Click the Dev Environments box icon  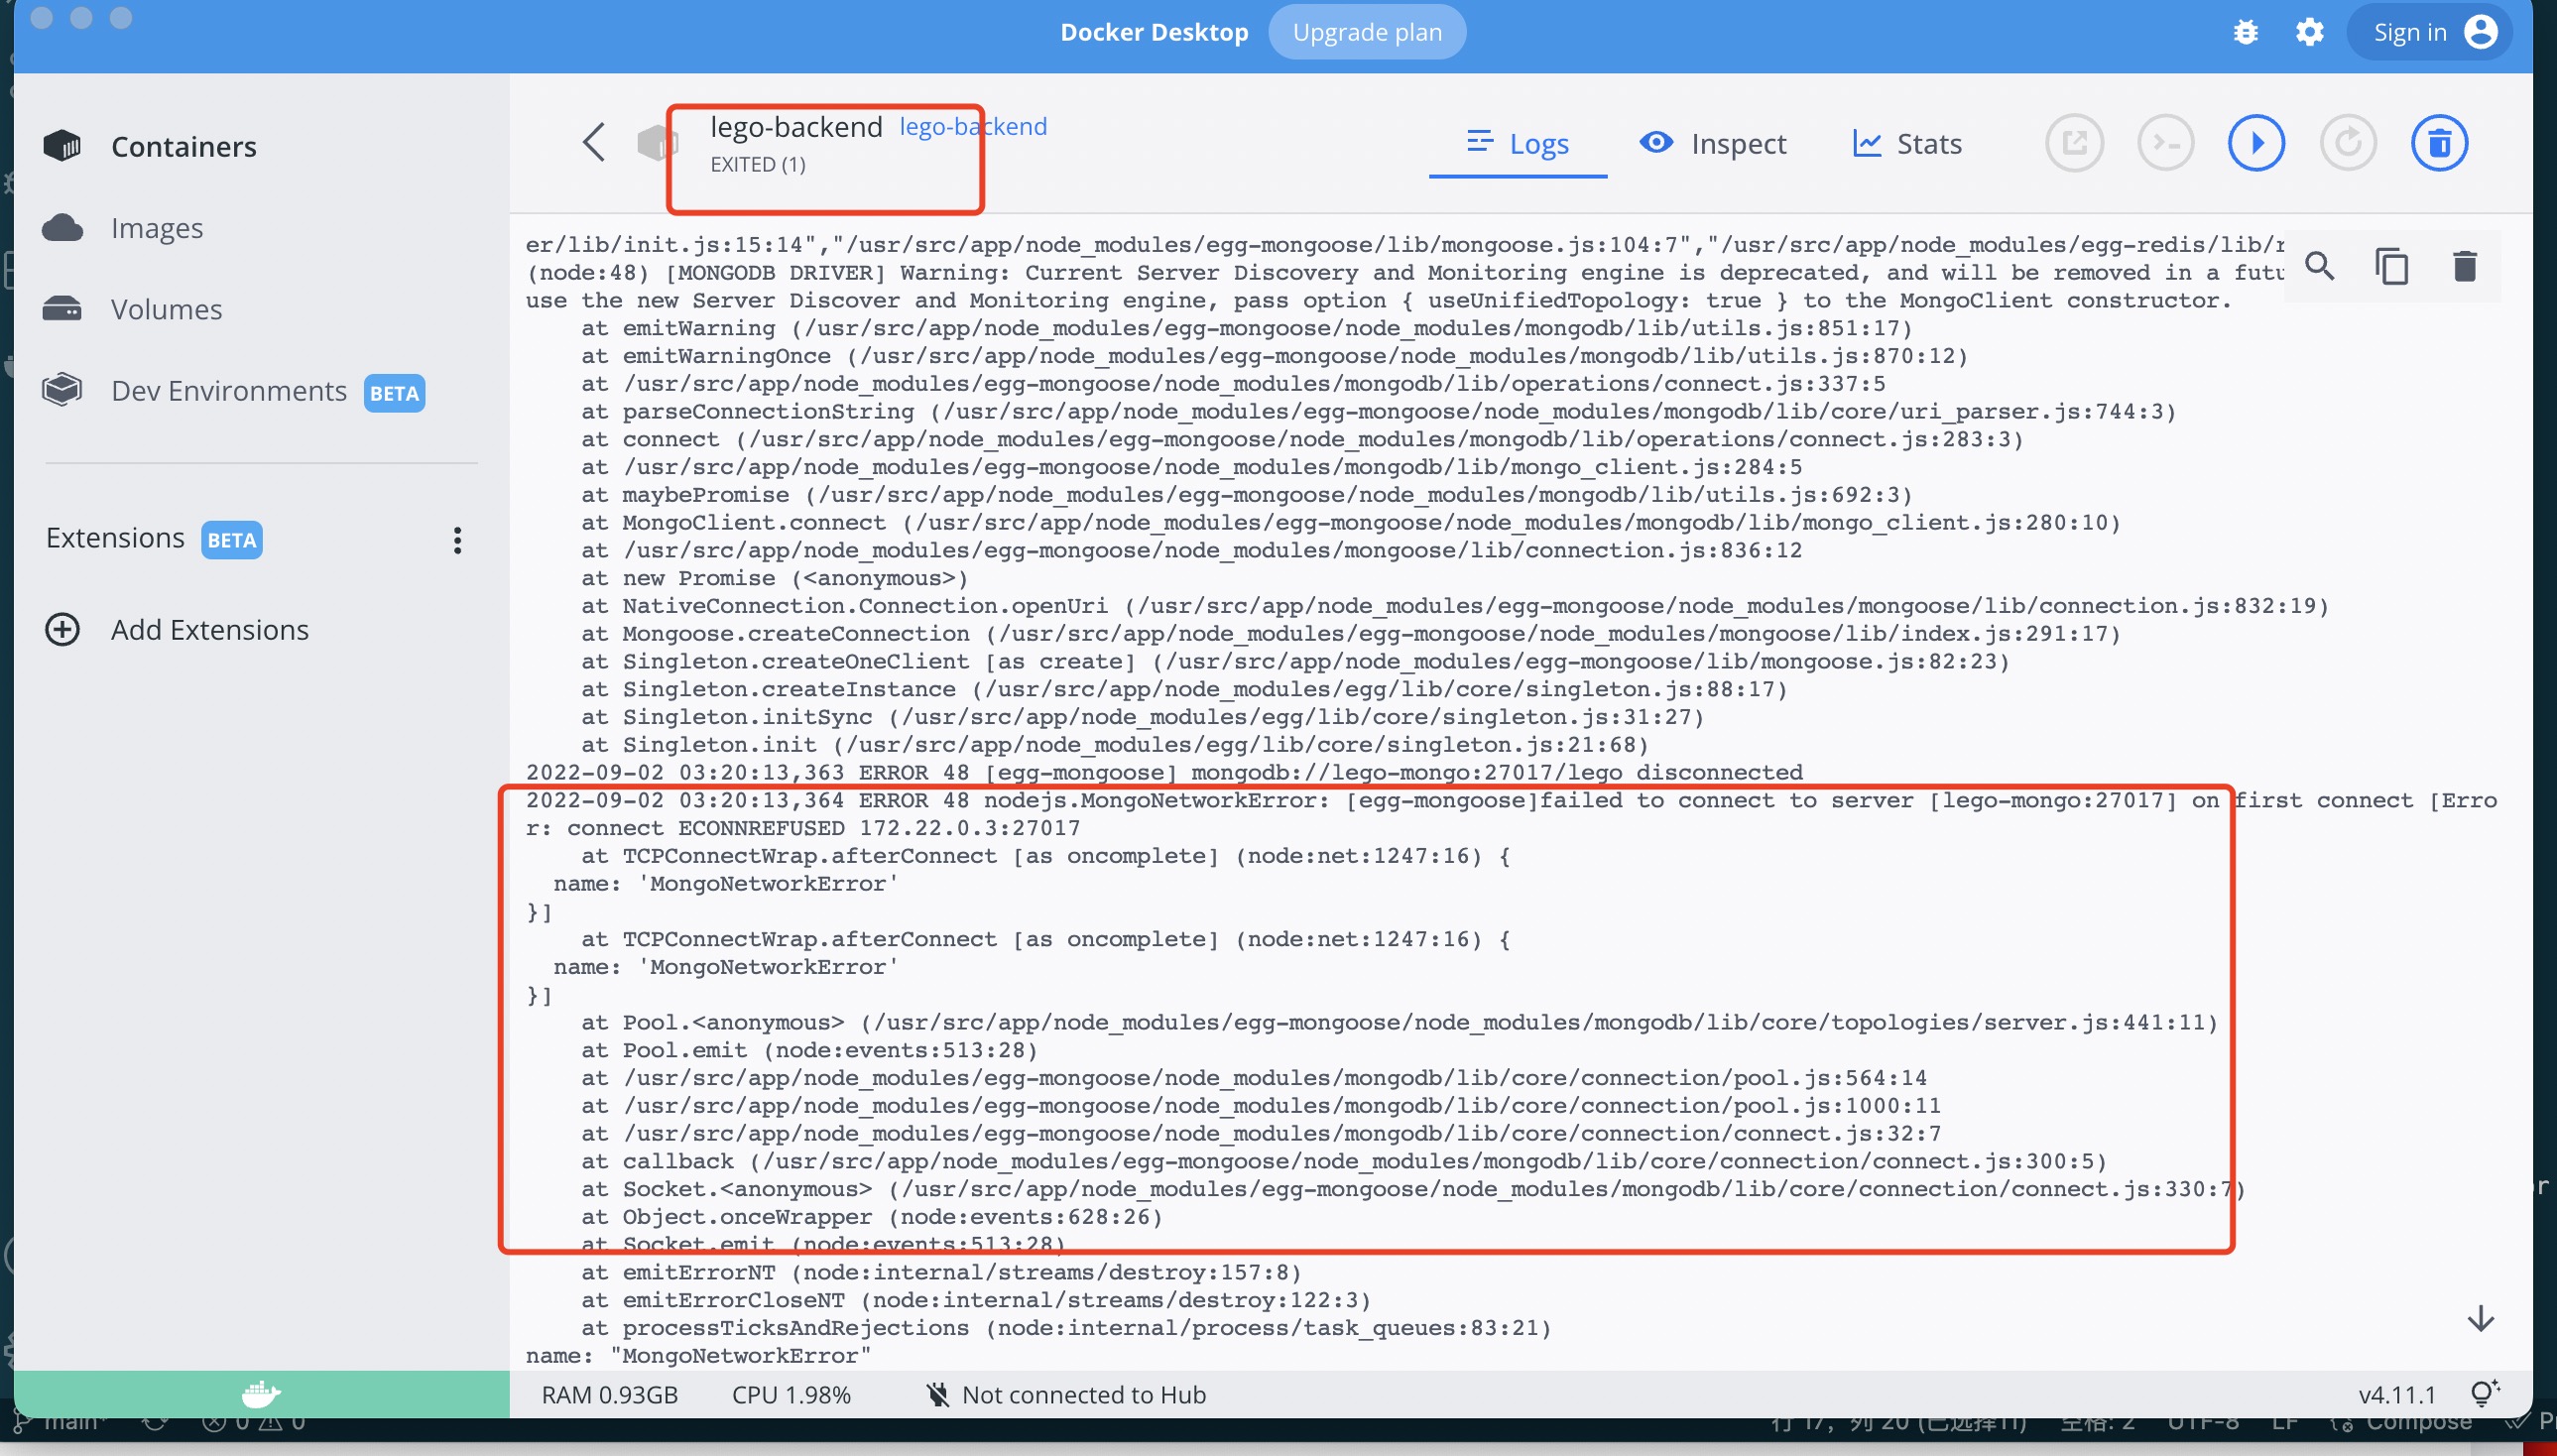coord(62,390)
